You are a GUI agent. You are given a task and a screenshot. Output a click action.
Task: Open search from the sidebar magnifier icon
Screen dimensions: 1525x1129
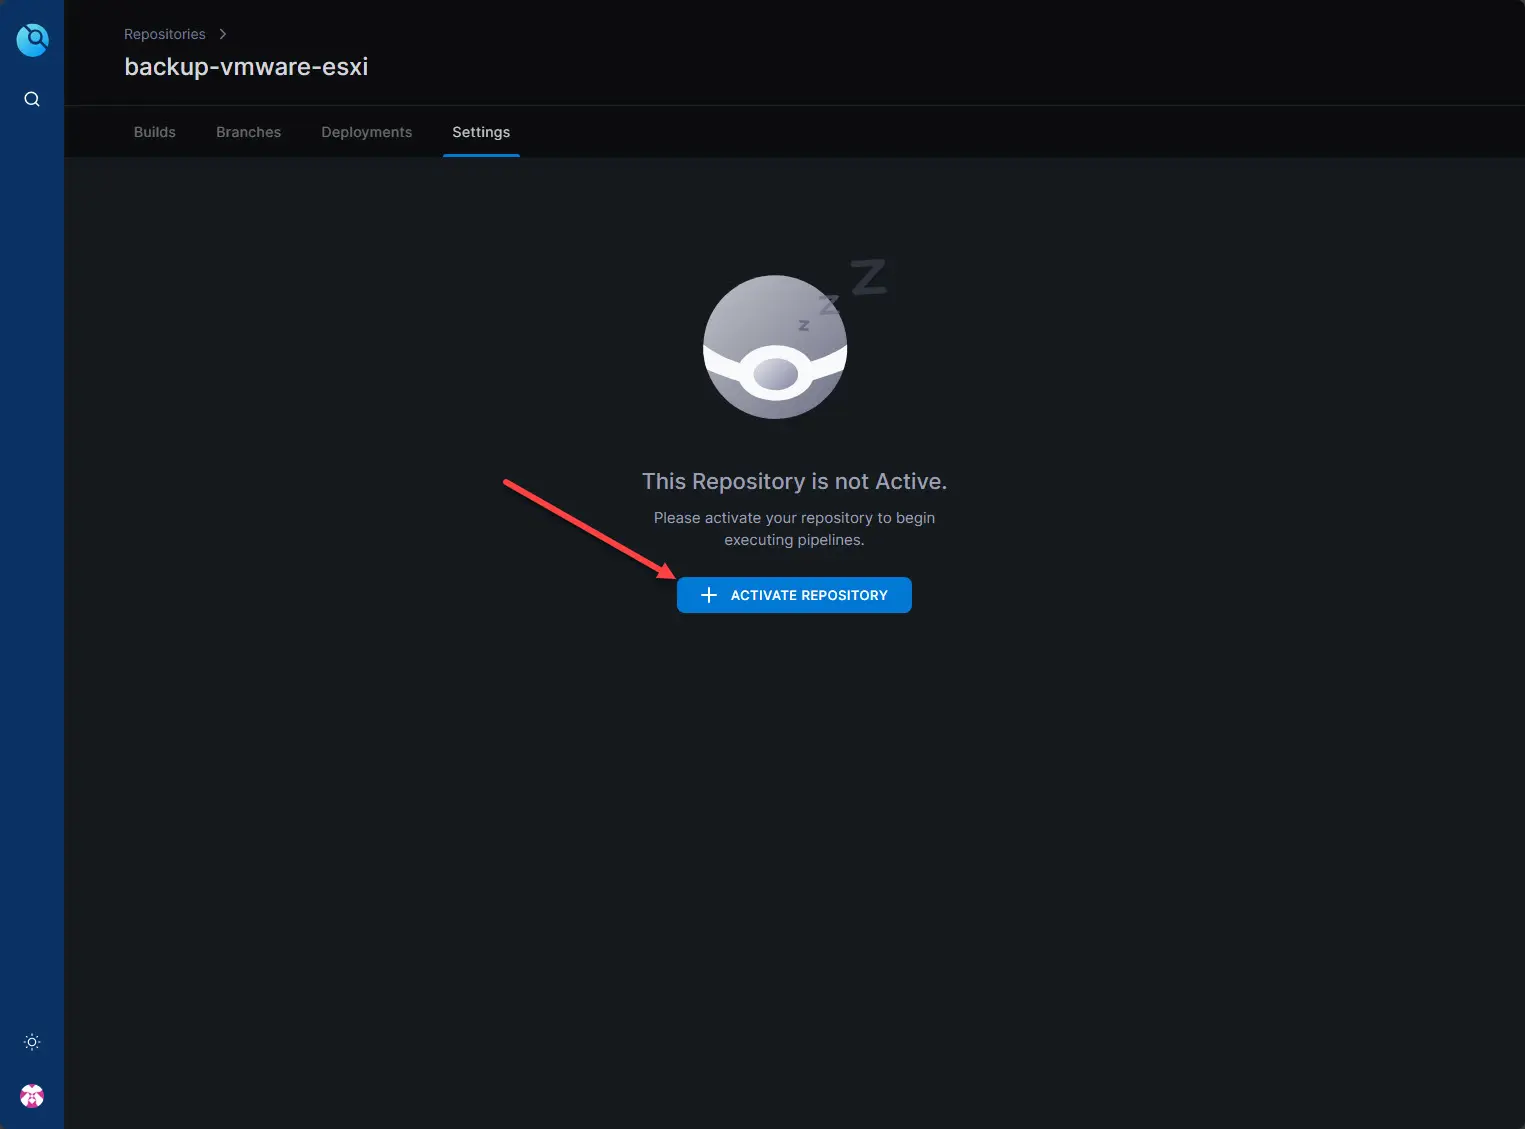click(32, 99)
